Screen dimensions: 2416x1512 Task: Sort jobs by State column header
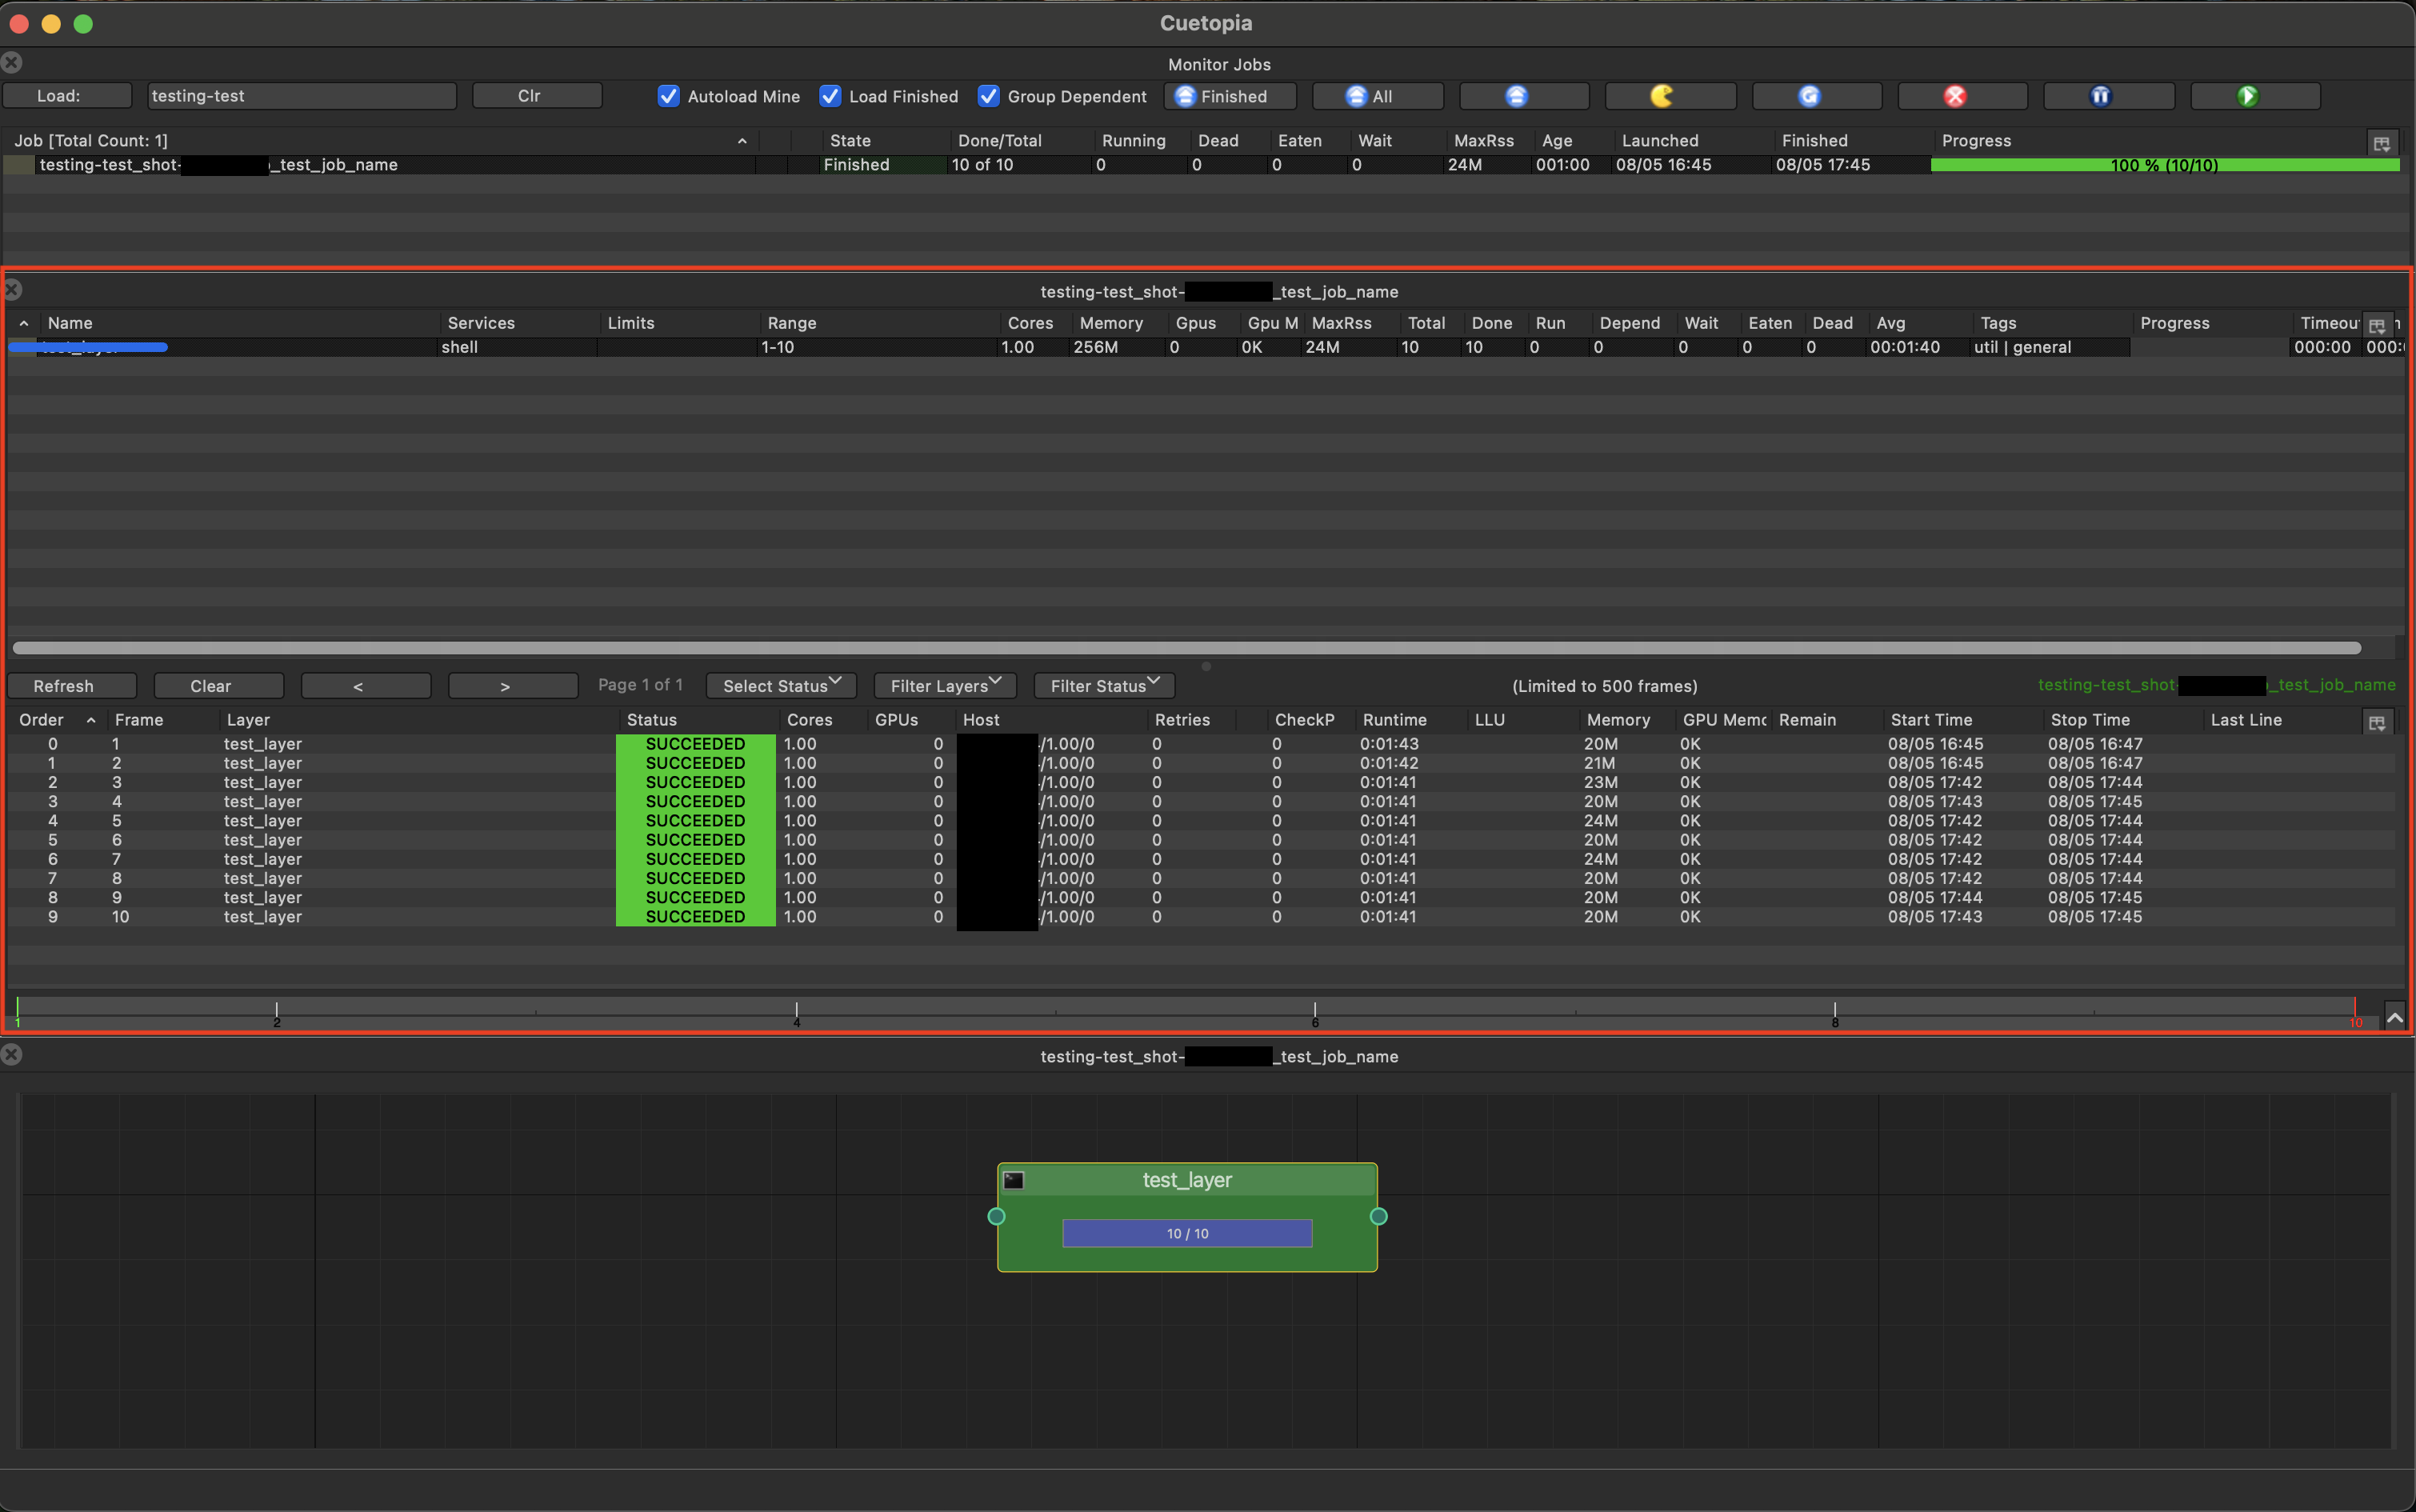850,141
